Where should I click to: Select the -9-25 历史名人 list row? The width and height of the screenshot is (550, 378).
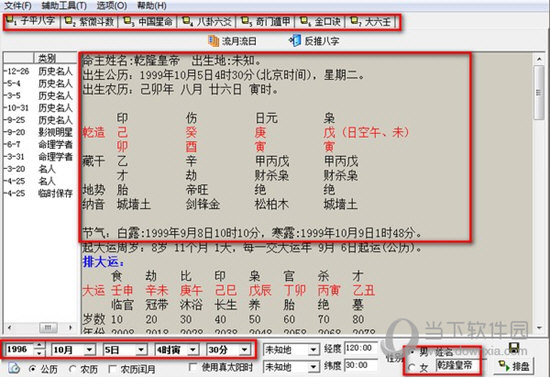coord(40,120)
